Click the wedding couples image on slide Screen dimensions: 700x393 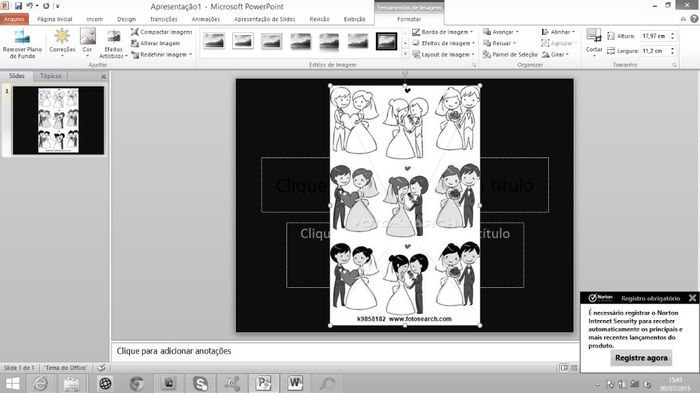point(405,205)
